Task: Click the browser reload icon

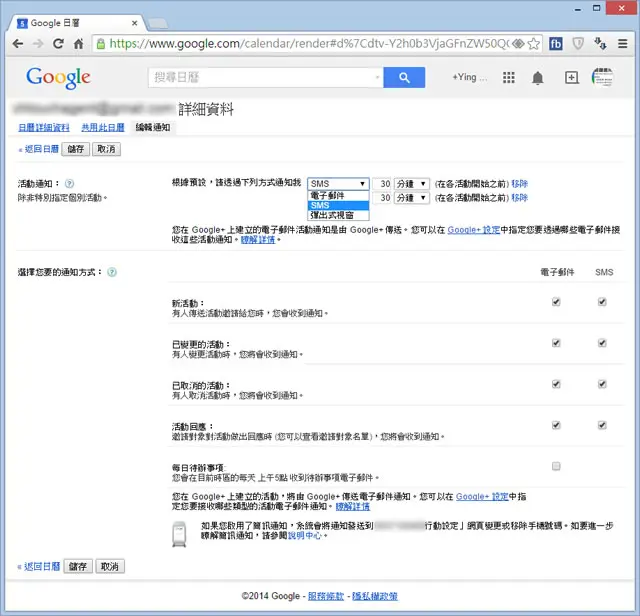Action: [x=58, y=43]
